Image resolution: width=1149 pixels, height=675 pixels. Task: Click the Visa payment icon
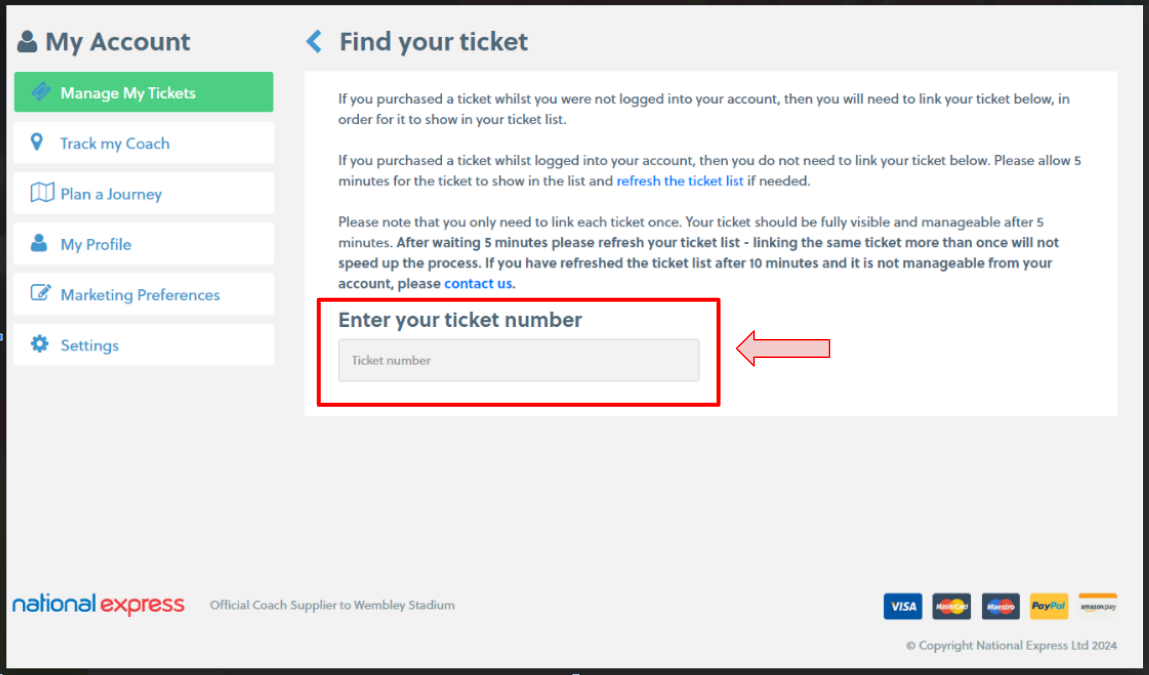click(x=902, y=606)
